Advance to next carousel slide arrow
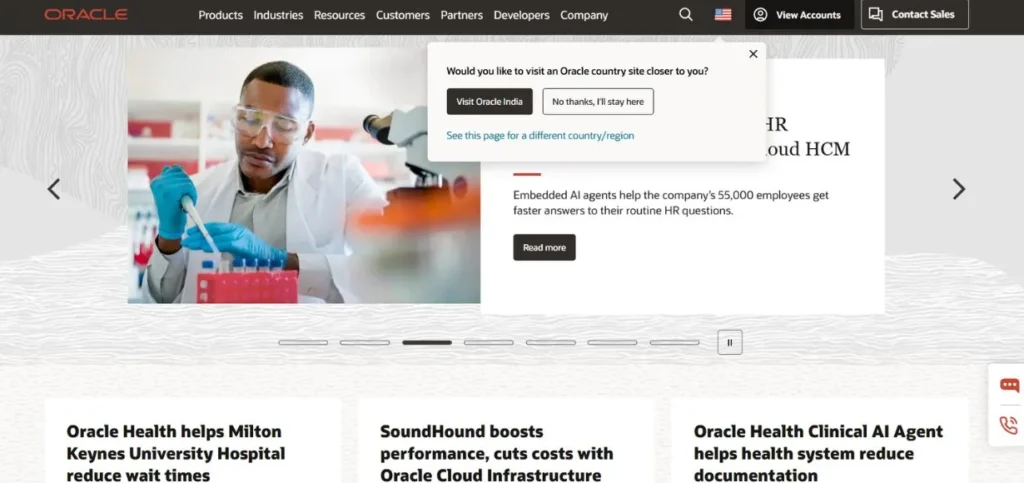 (958, 189)
